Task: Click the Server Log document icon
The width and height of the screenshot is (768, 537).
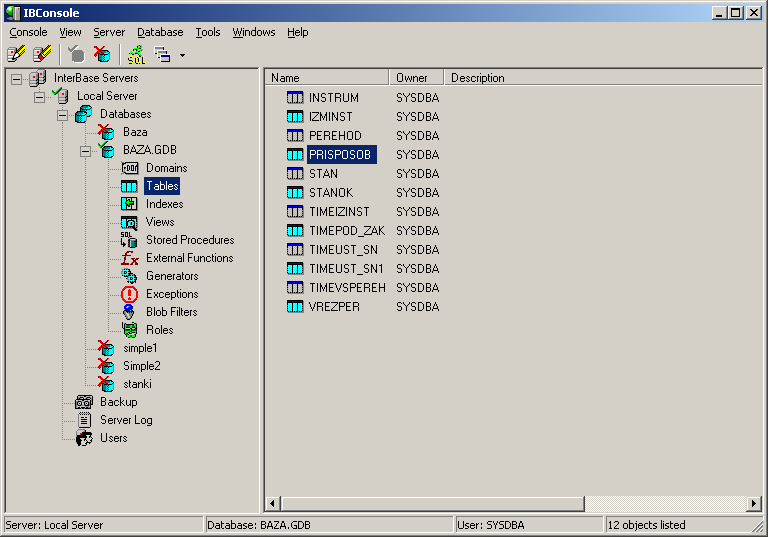Action: pos(84,420)
